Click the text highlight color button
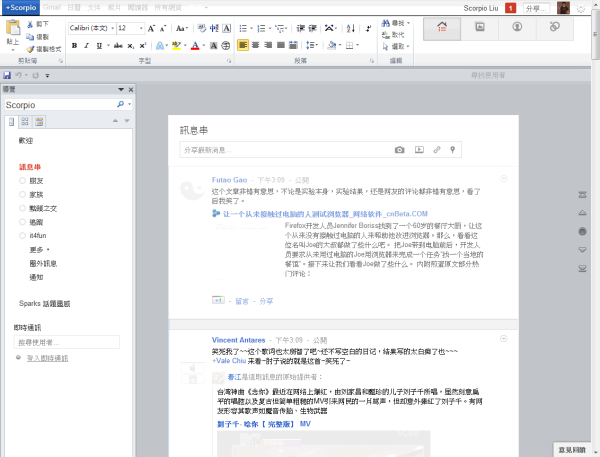Viewport: 600px width, 457px height. (x=177, y=45)
